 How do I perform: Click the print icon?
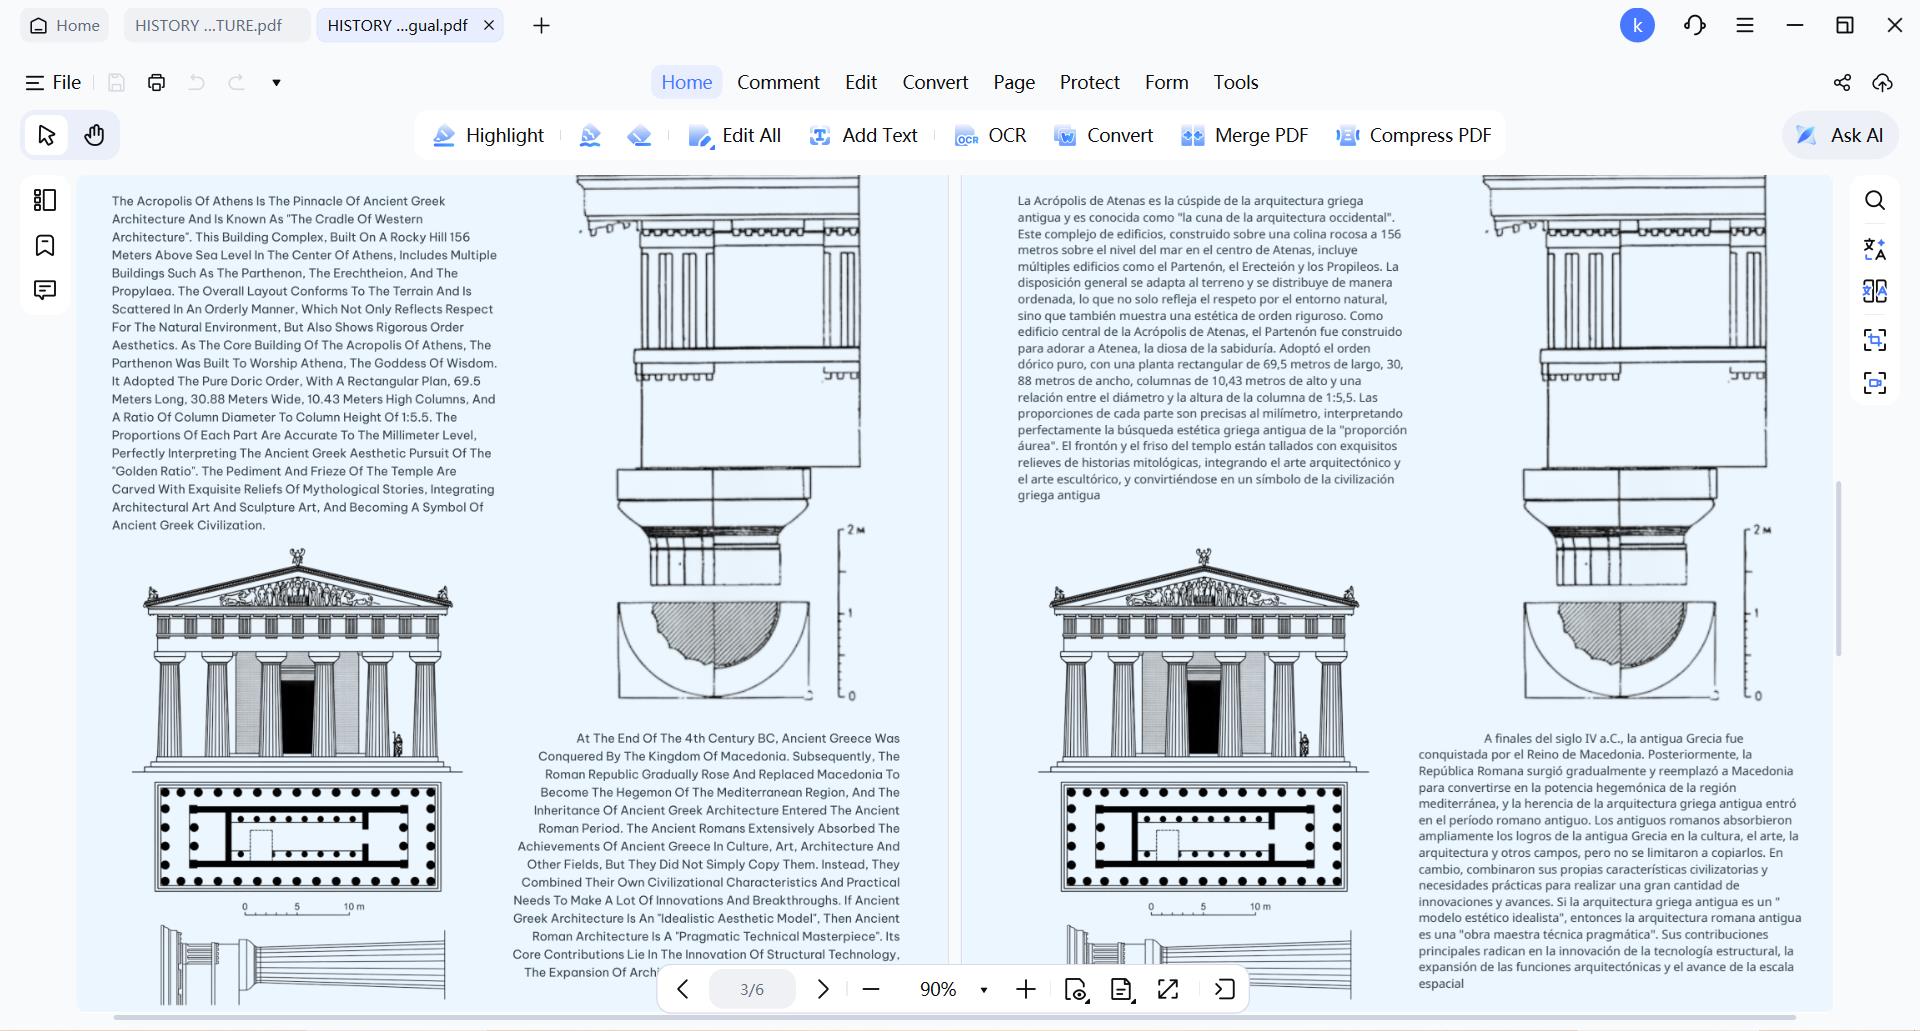156,82
